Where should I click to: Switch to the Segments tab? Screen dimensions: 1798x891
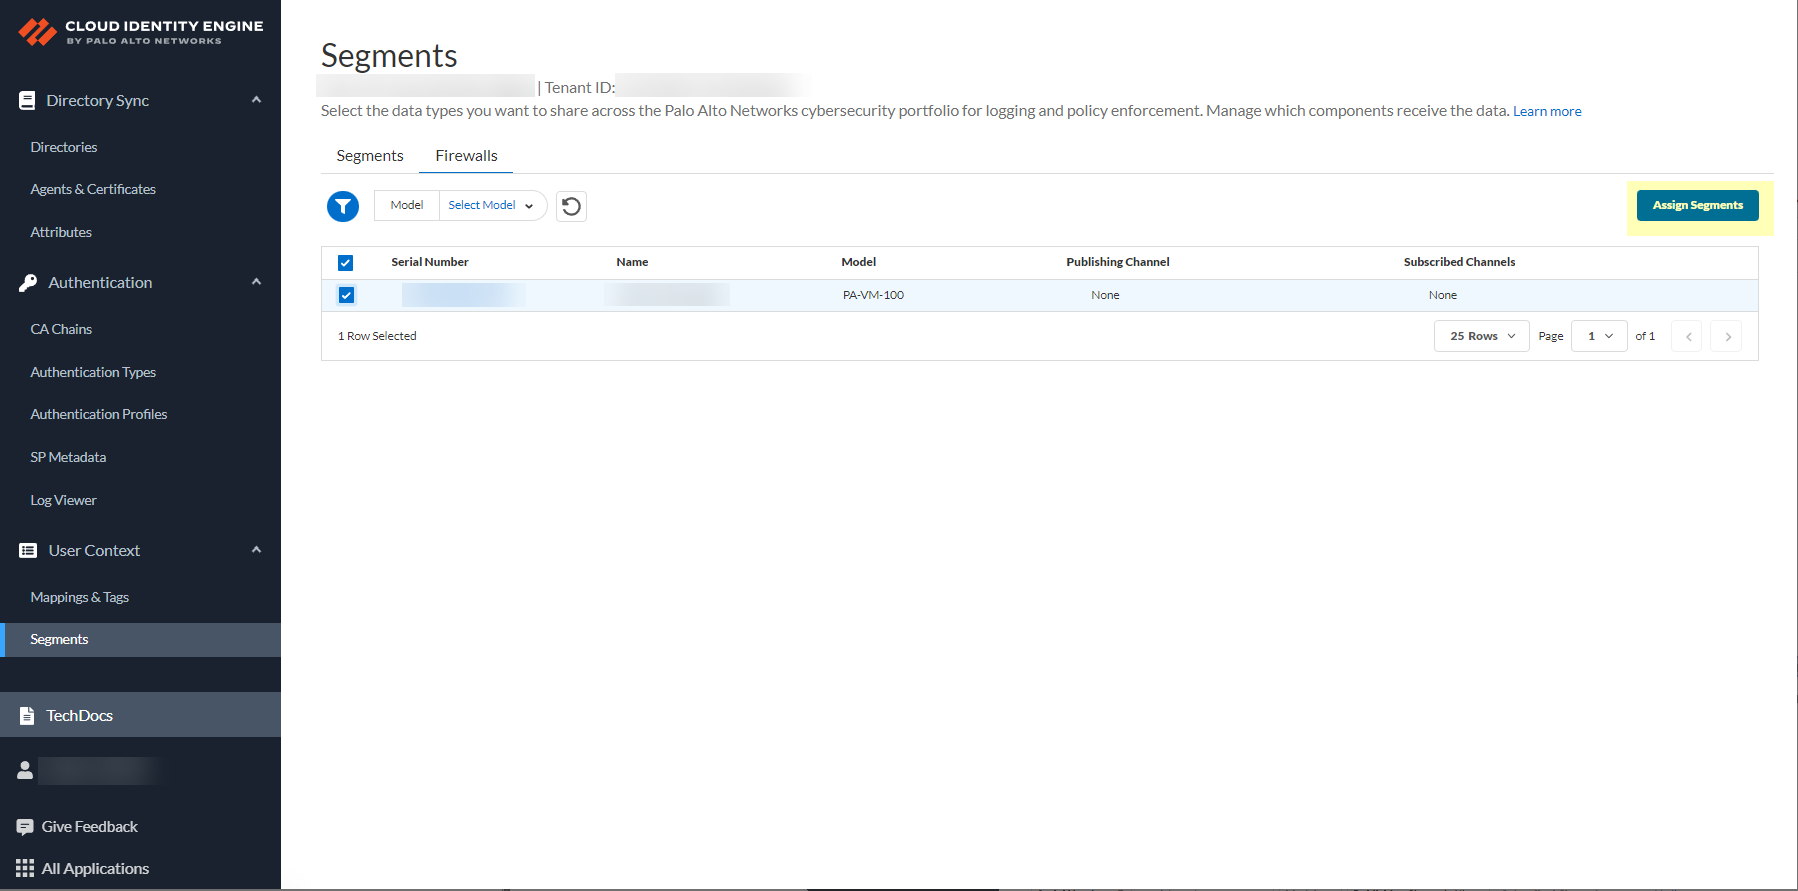(x=370, y=156)
